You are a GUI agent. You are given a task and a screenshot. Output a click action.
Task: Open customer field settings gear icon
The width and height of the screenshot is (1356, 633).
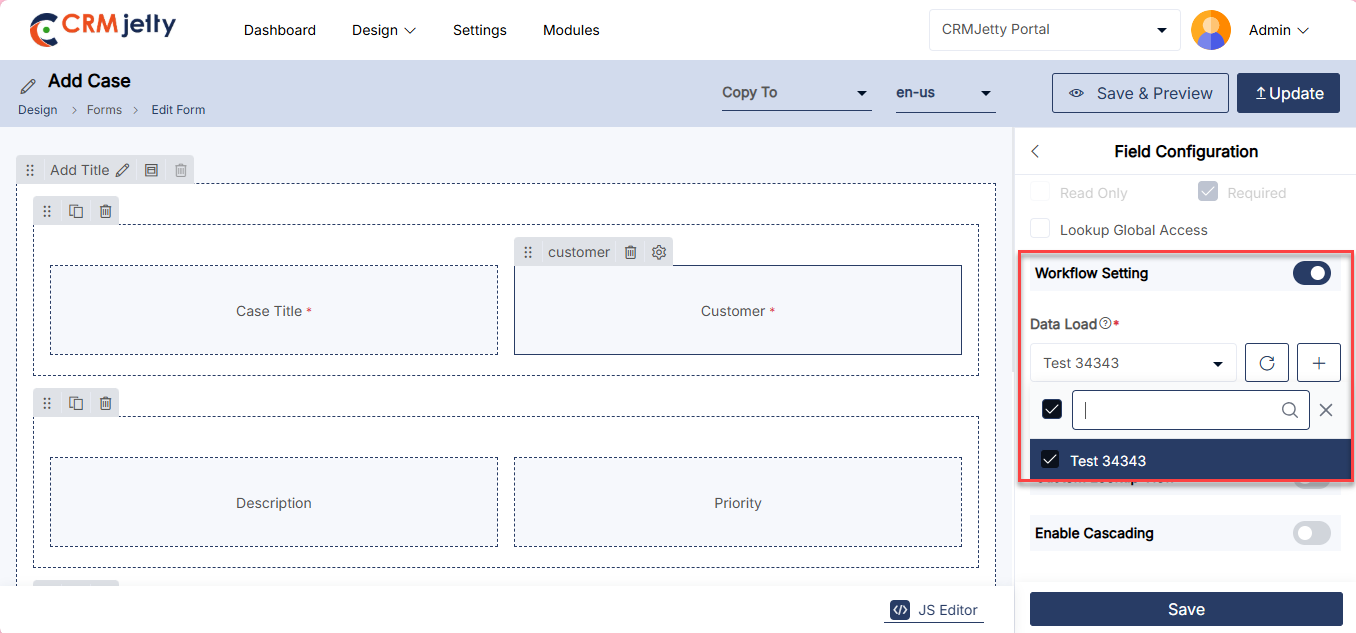658,252
